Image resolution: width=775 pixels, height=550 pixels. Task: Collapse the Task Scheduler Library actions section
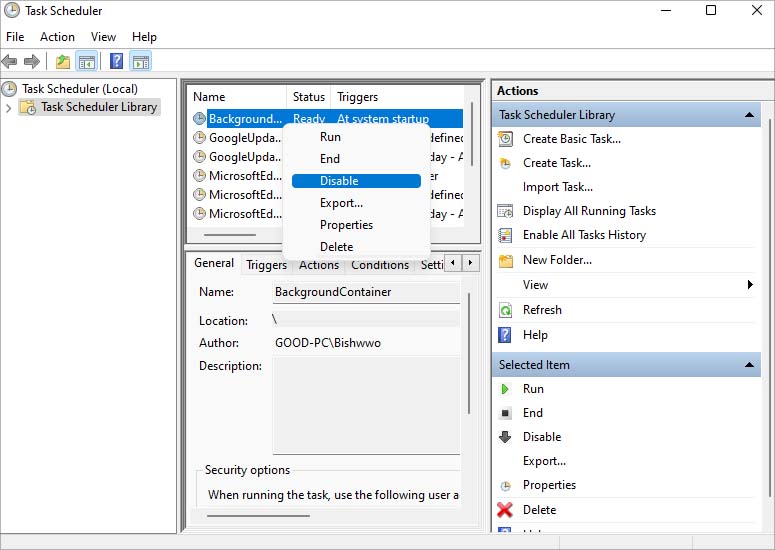pyautogui.click(x=751, y=116)
